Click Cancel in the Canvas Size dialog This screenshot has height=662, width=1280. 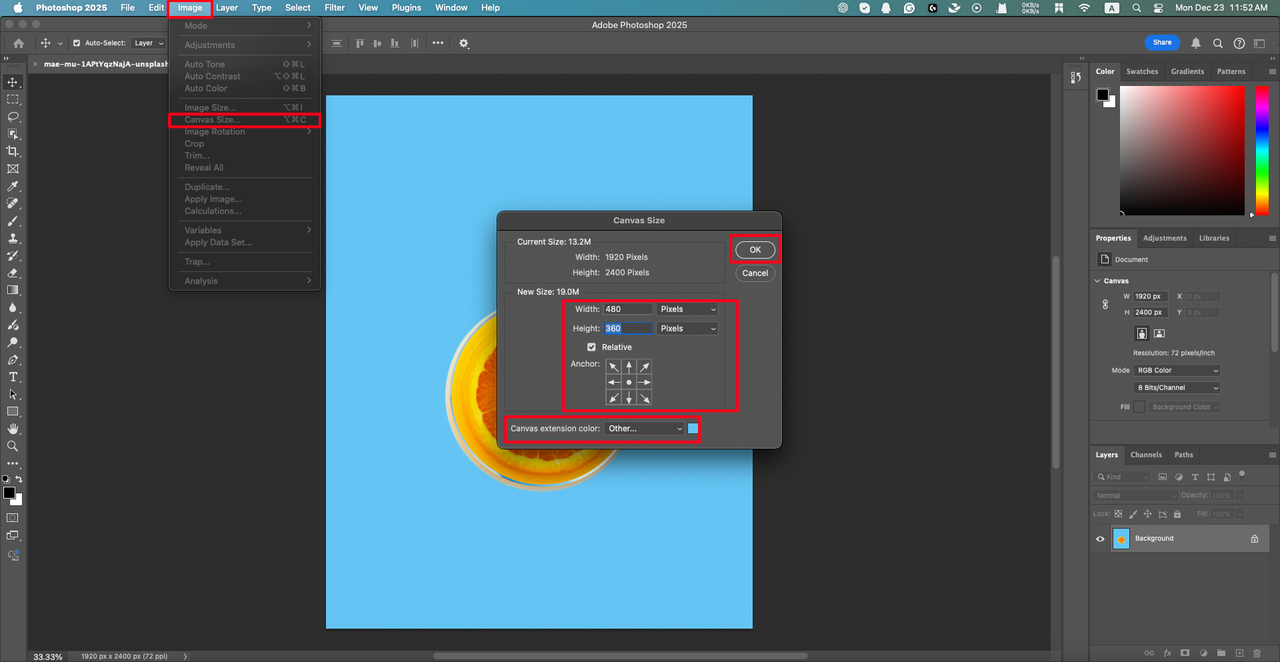755,273
